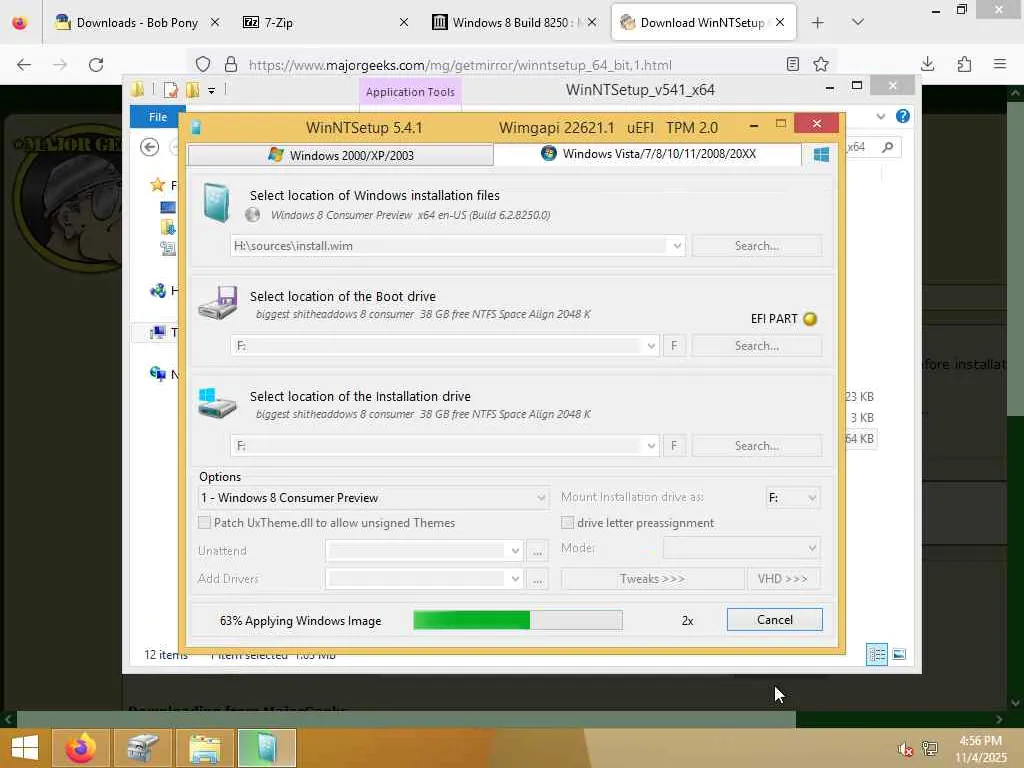Screen dimensions: 1024x768
Task: Open a new Firefox tab
Action: pos(818,23)
